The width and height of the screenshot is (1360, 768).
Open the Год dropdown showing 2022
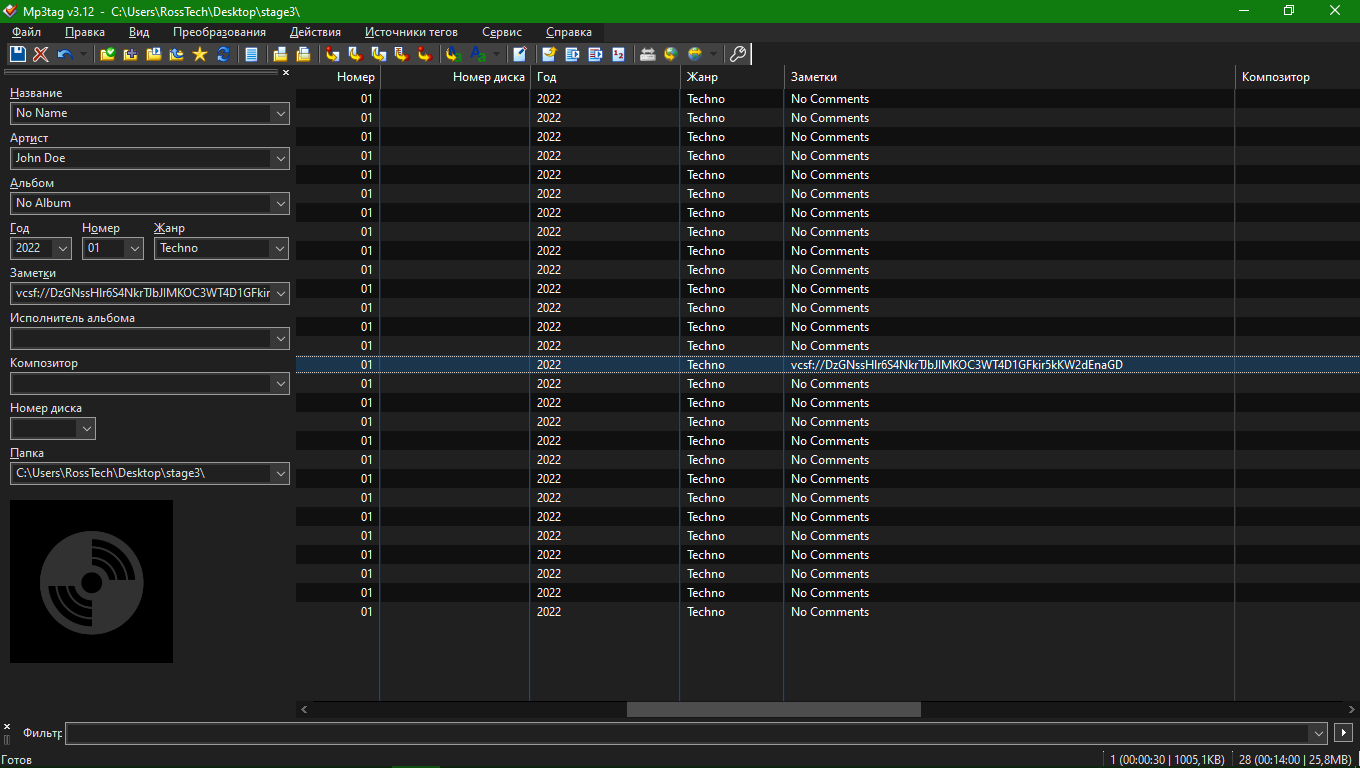coord(62,248)
